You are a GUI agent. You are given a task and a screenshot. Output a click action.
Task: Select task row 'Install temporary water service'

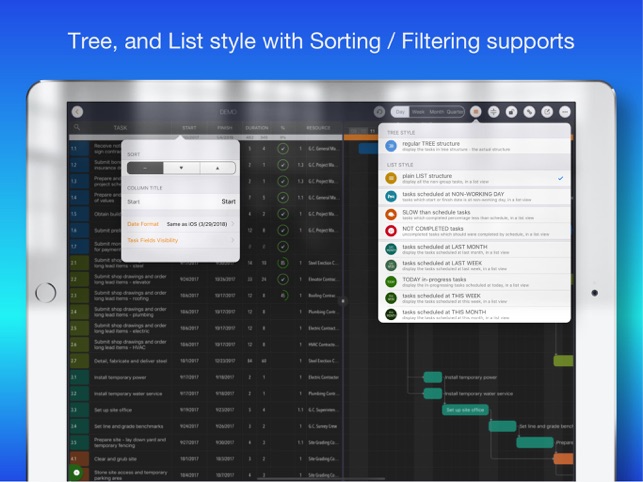click(204, 393)
